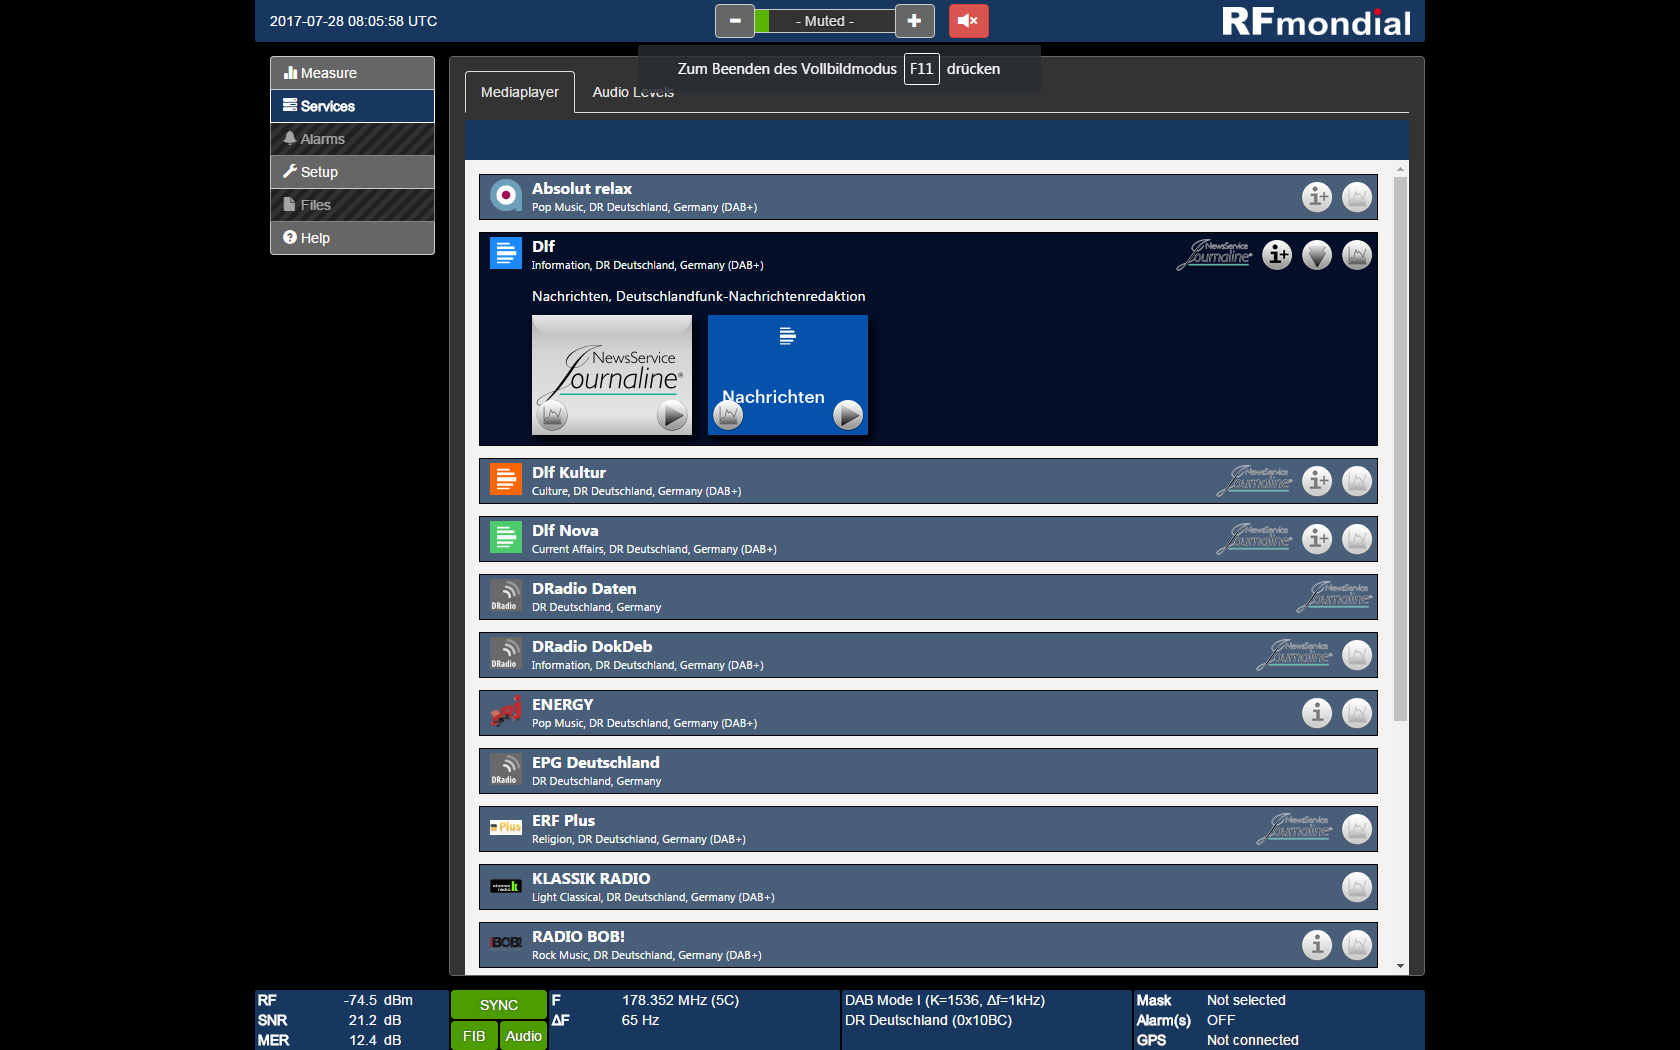This screenshot has width=1680, height=1050.
Task: Expand the Dlf Kultur service row
Action: 800,481
